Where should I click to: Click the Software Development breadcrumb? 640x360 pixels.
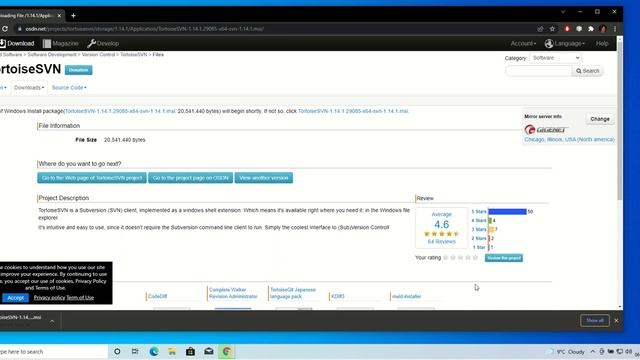tap(52, 54)
